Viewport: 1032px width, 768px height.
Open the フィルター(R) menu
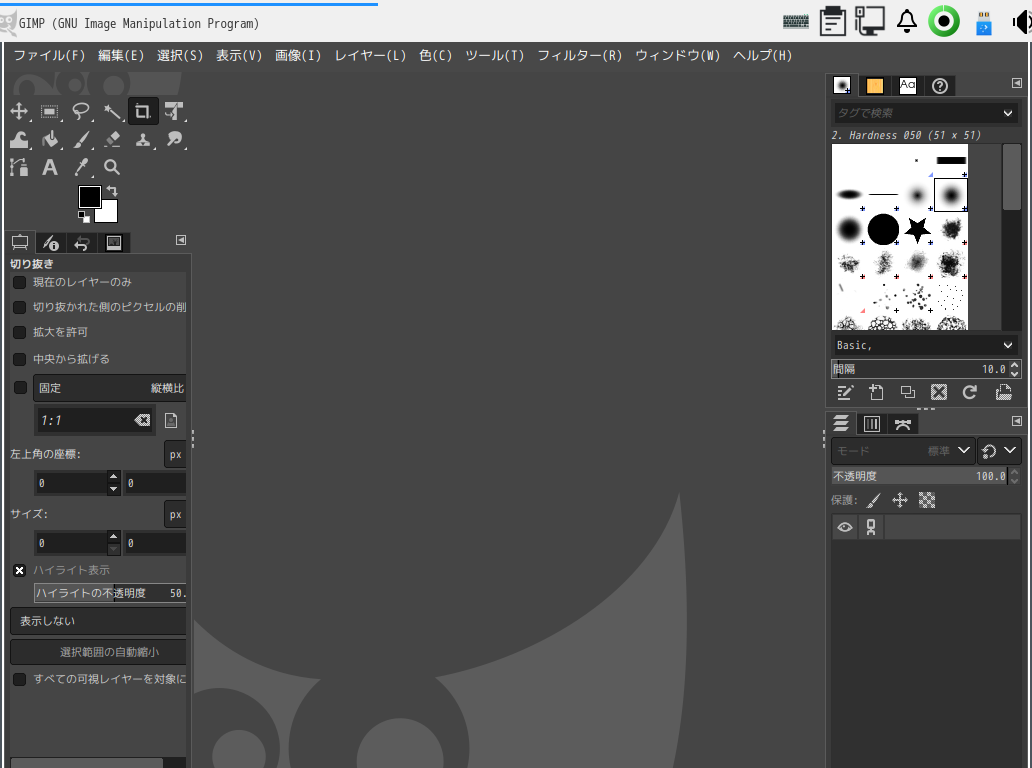(579, 55)
